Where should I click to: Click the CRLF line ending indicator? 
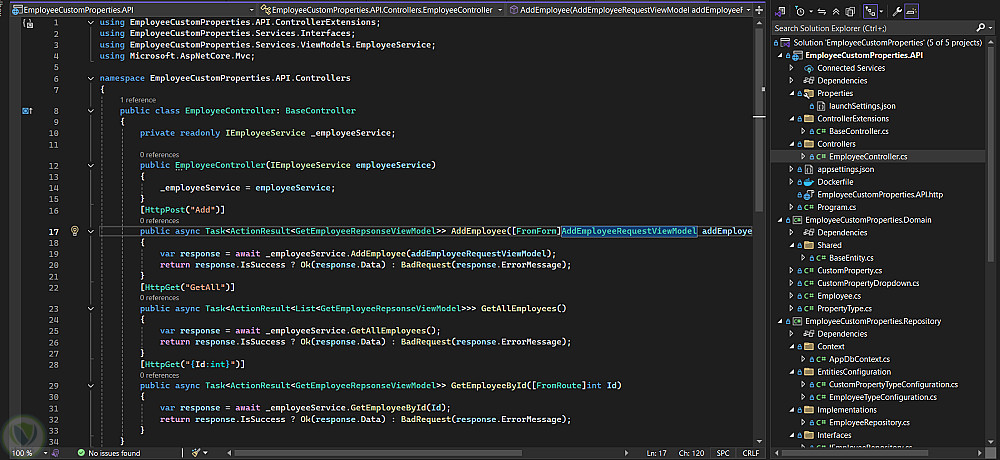point(751,453)
